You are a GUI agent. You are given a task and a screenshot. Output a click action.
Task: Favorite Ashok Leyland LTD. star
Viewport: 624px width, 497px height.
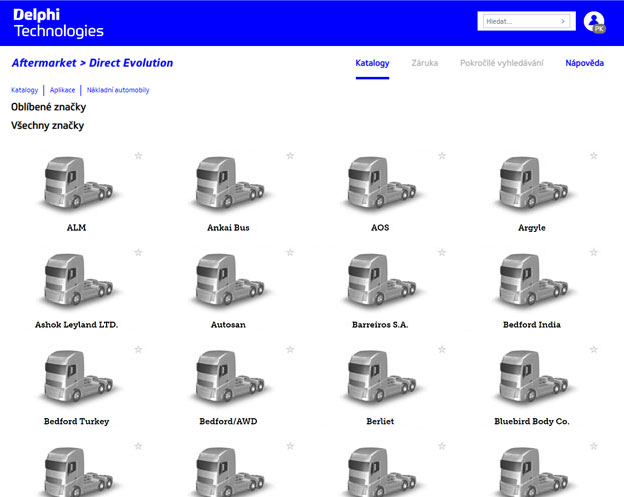click(138, 252)
